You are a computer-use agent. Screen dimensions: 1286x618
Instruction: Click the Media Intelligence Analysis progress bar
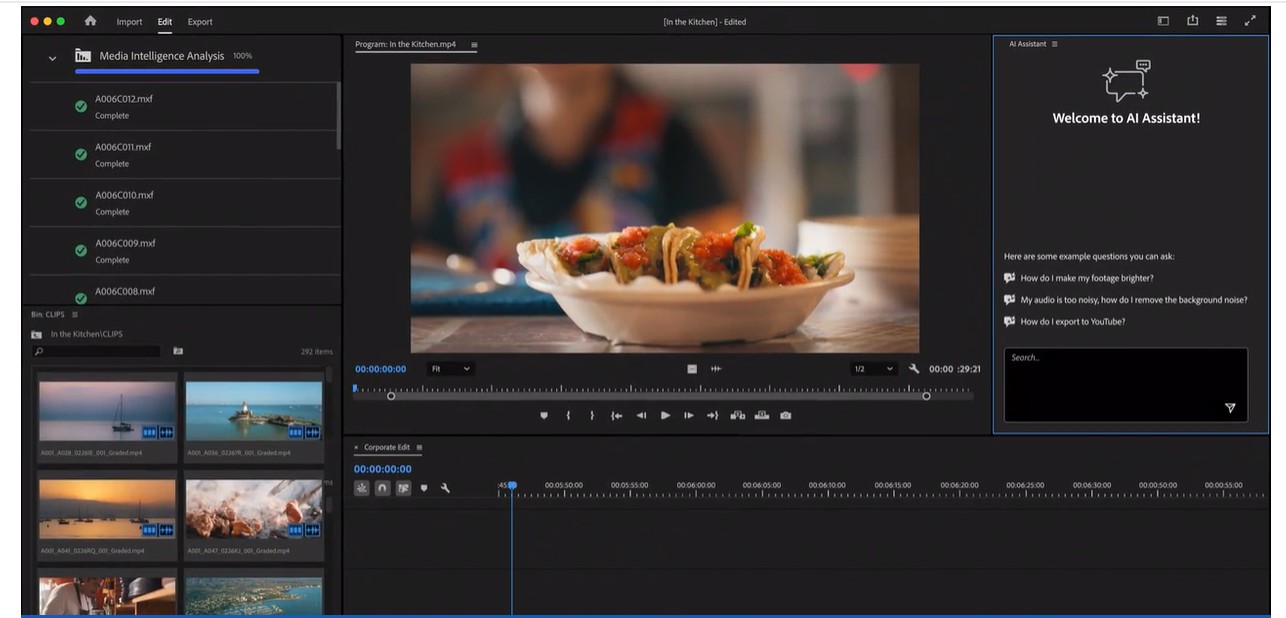tap(167, 71)
